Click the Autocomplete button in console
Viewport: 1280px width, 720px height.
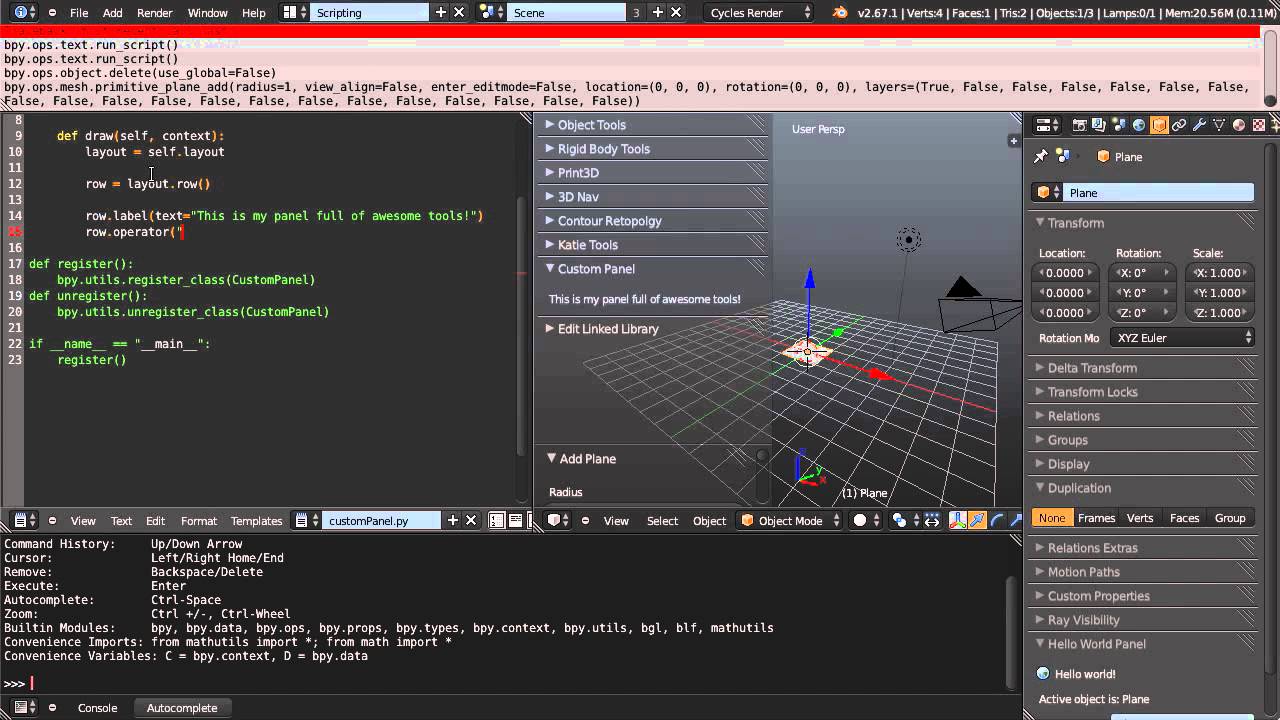coord(182,707)
